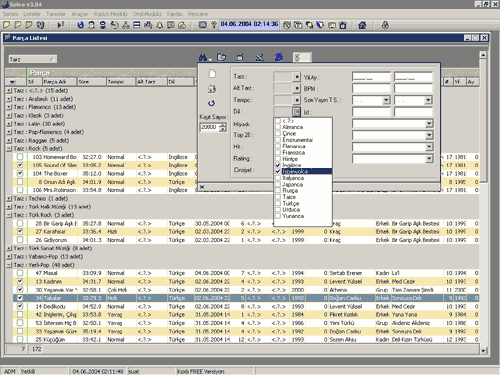Expand the Tarz : Latin group

(x=9, y=124)
